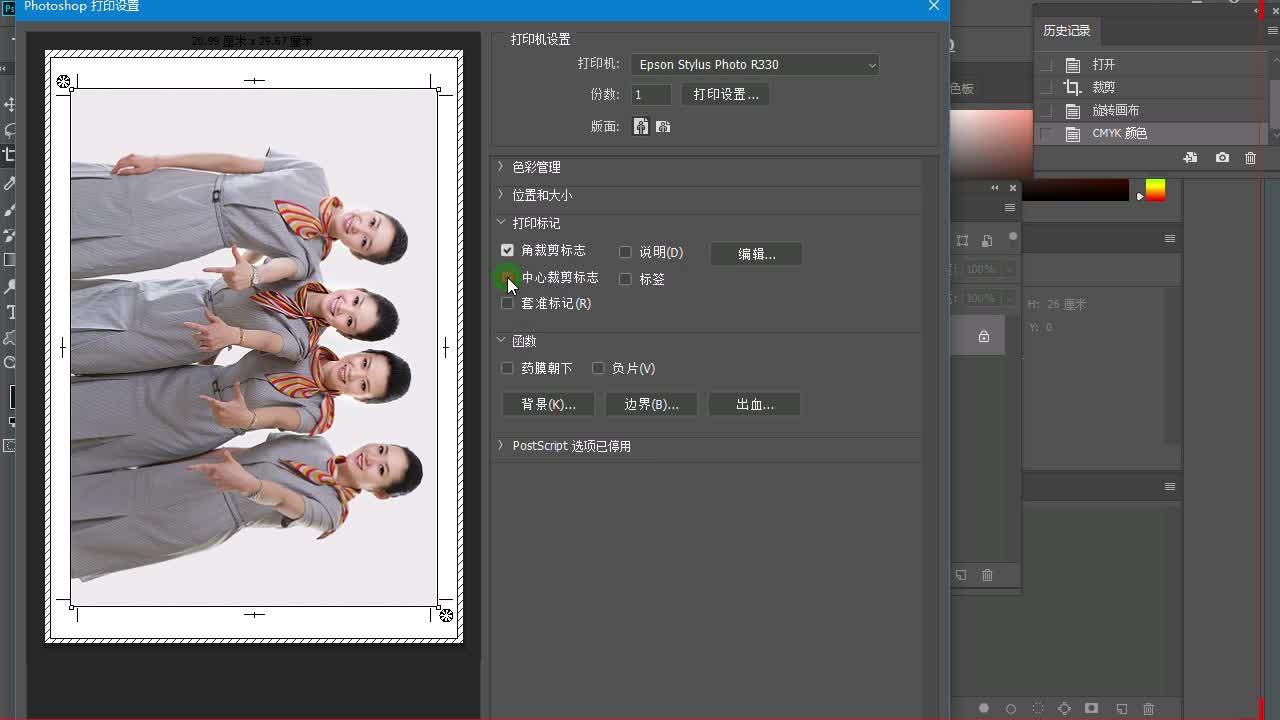Select the portrait layout icon beside 版面

(x=640, y=126)
